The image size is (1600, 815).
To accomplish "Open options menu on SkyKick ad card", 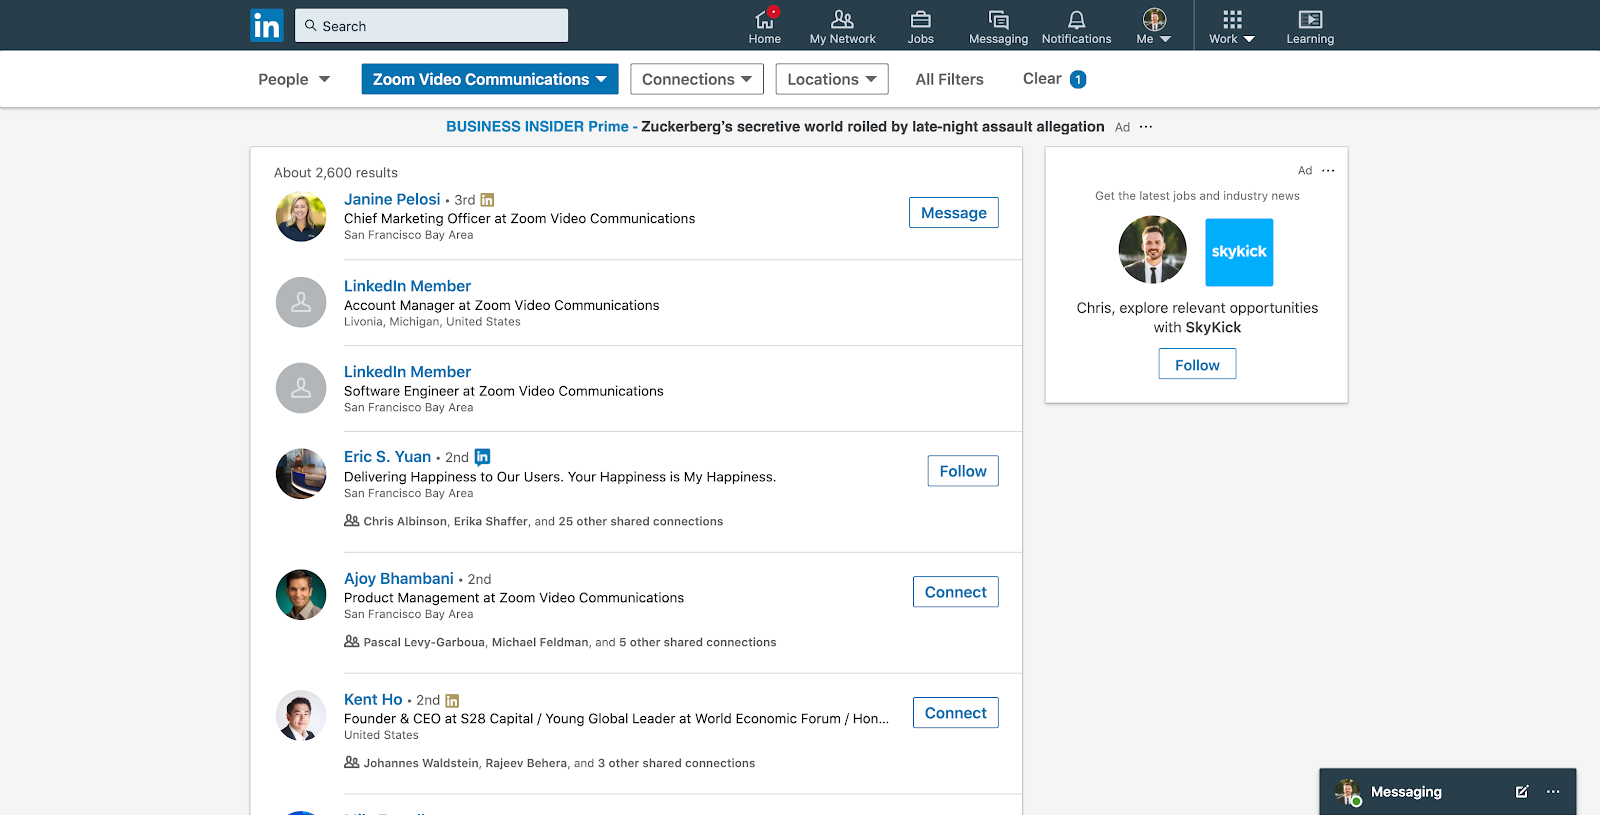I will coord(1328,171).
